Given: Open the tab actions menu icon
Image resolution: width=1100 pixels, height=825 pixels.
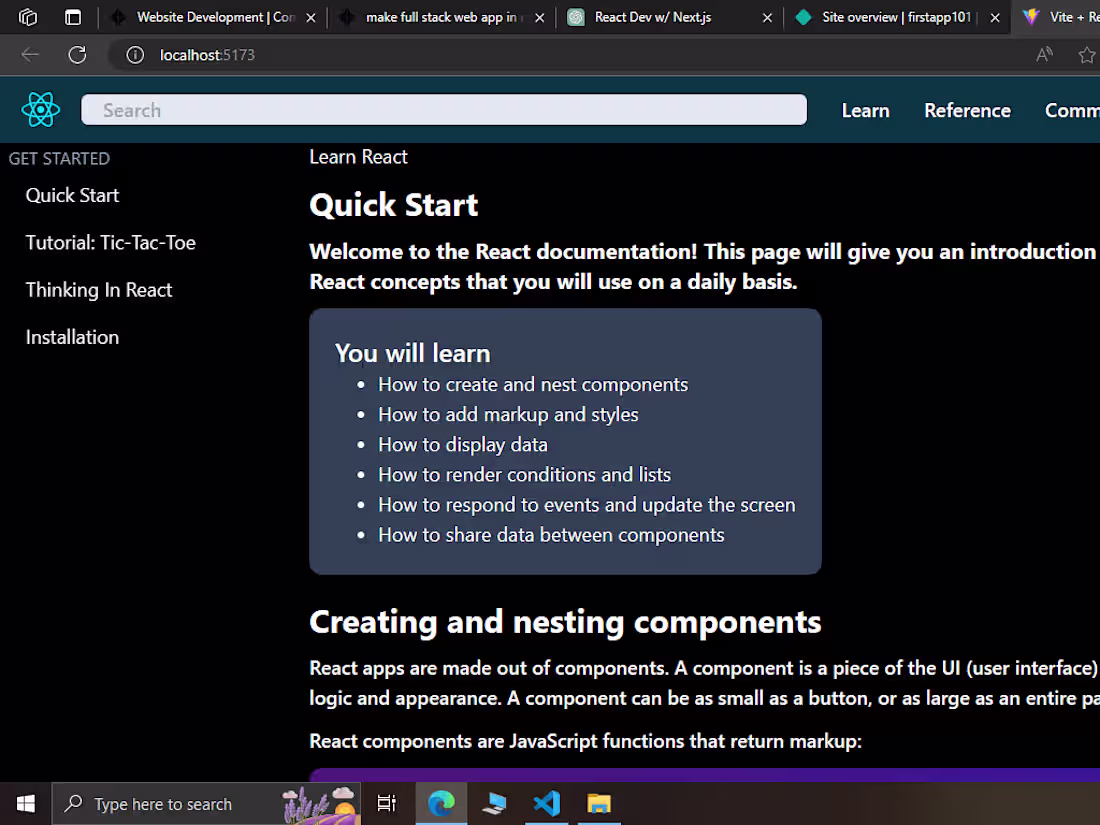Looking at the screenshot, I should pyautogui.click(x=73, y=17).
